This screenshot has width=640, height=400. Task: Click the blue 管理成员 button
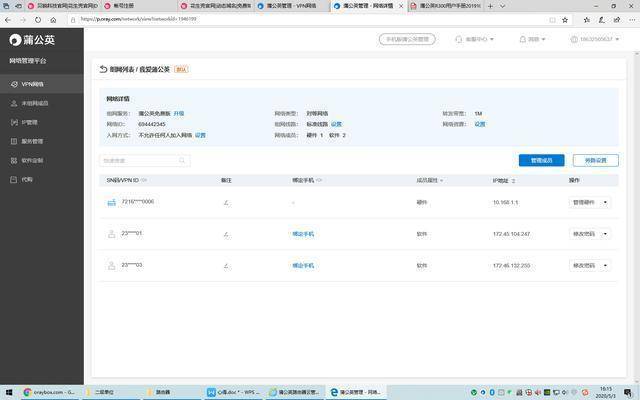[542, 160]
